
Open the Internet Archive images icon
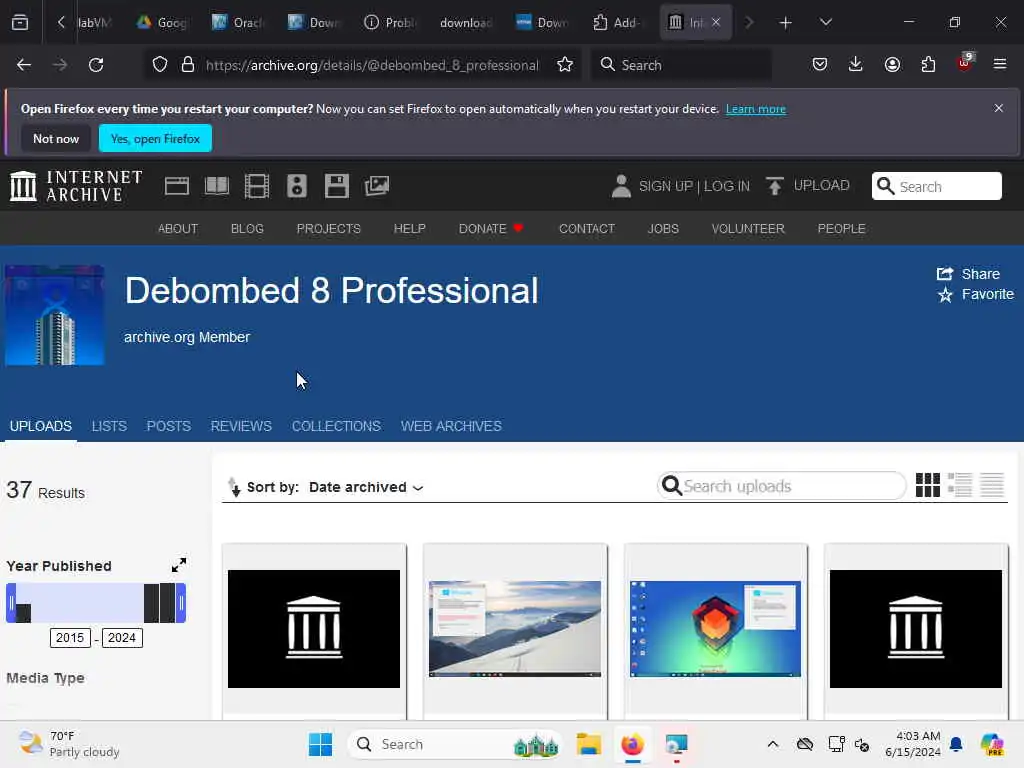[377, 186]
